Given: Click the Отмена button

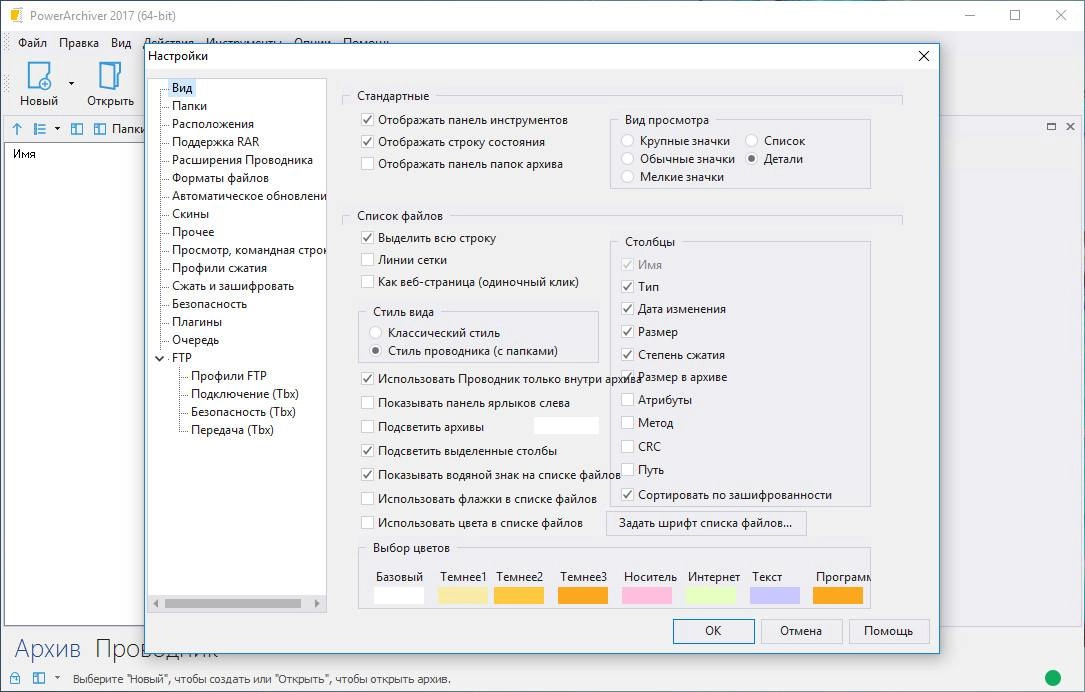Looking at the screenshot, I should coord(801,631).
